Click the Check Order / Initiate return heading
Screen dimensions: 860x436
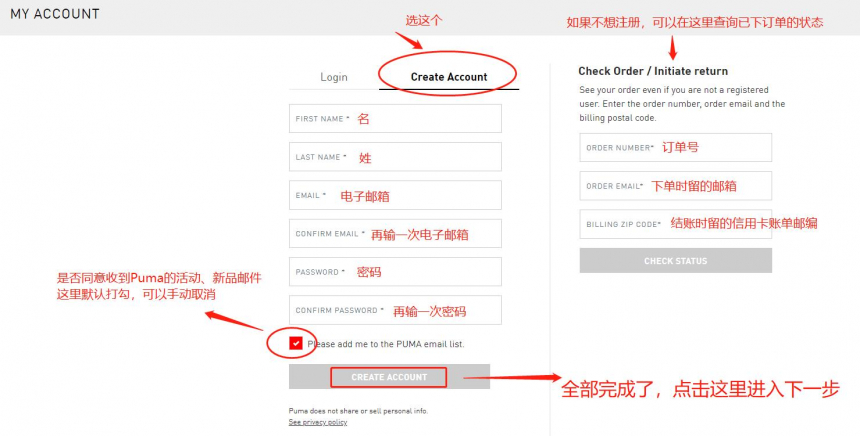653,71
